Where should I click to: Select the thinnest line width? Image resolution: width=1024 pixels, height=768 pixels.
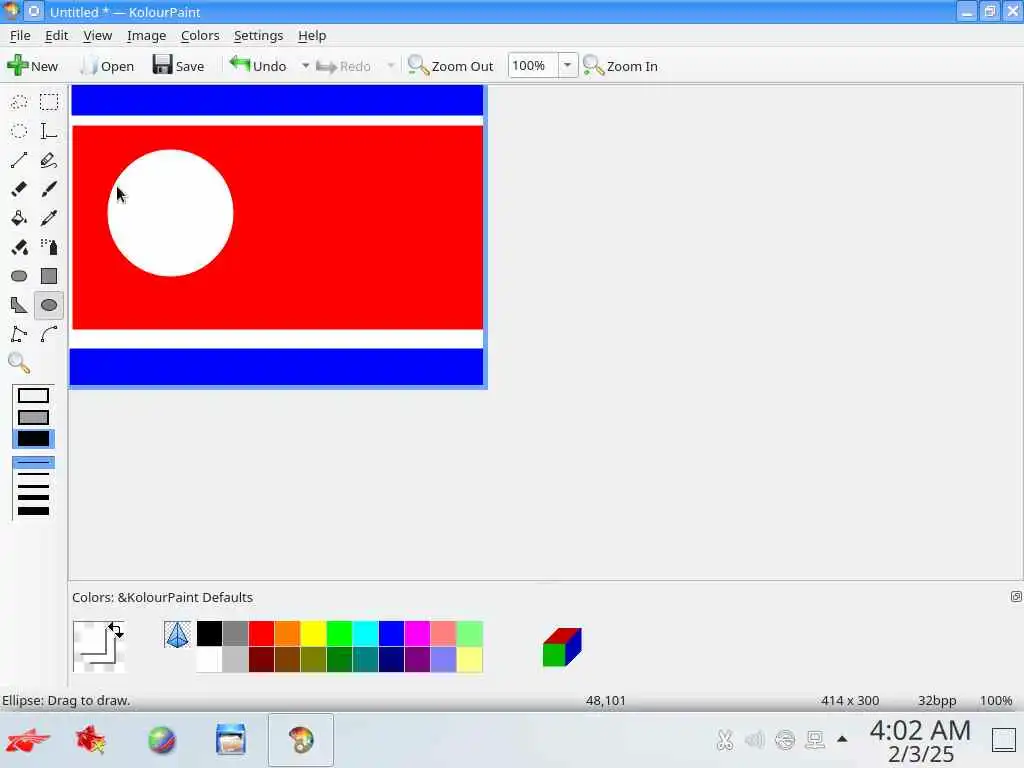click(x=33, y=462)
